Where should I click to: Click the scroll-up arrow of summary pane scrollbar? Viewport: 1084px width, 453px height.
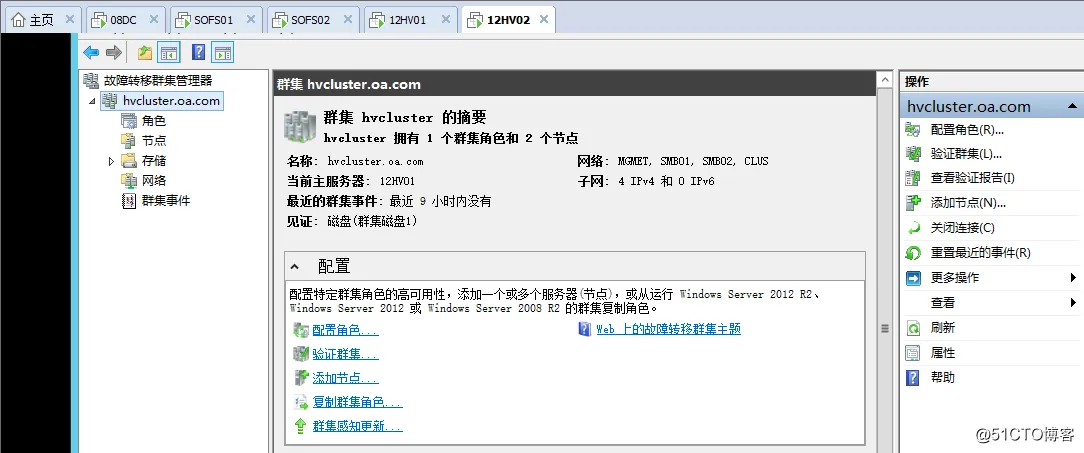[x=884, y=80]
